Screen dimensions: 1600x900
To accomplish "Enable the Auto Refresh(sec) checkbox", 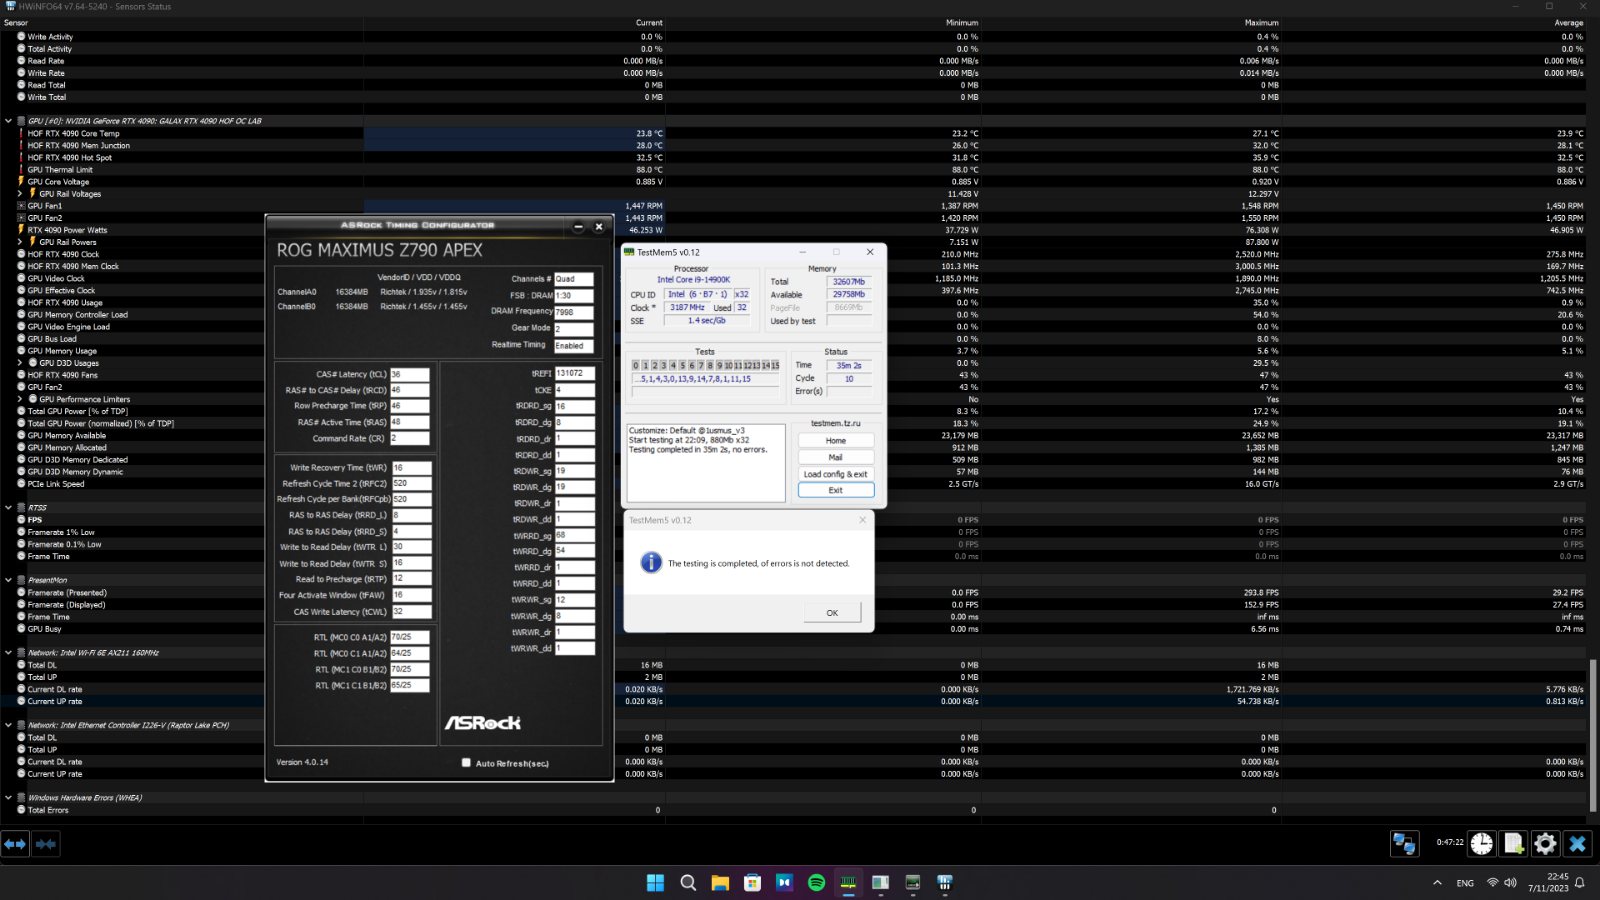I will click(x=466, y=763).
